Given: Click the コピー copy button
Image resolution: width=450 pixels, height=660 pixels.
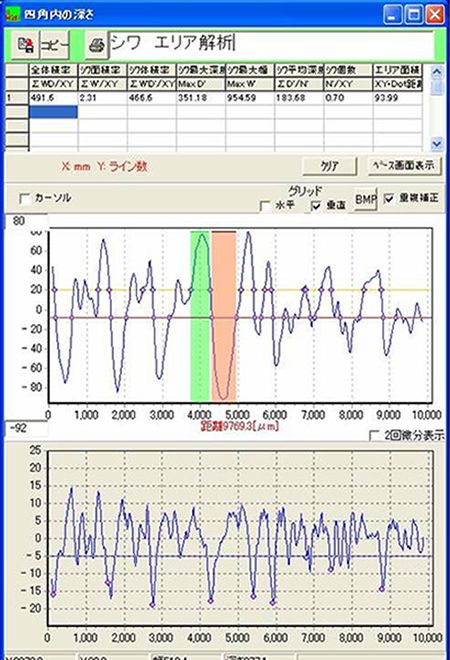Looking at the screenshot, I should [54, 44].
